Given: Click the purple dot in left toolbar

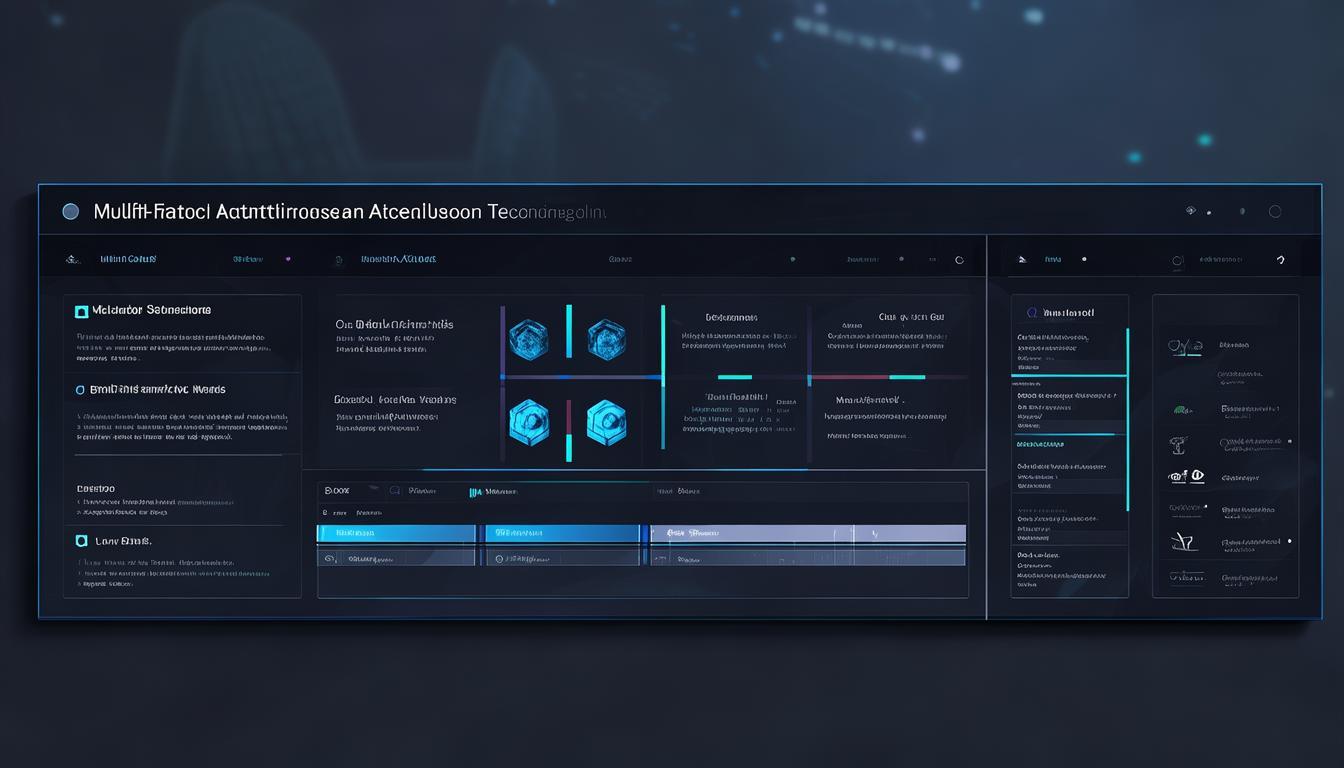Looking at the screenshot, I should tap(288, 259).
